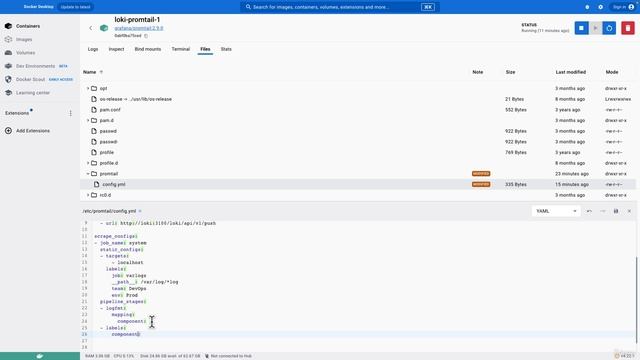Screen dimensions: 640x360
Task: Switch to the Stats tab
Action: click(226, 49)
